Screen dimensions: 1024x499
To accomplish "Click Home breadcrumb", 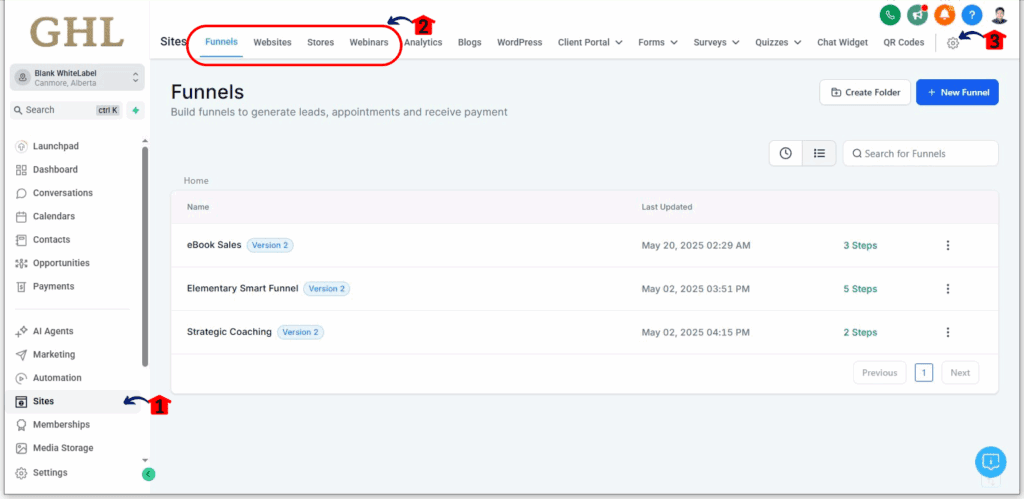I will tap(196, 180).
